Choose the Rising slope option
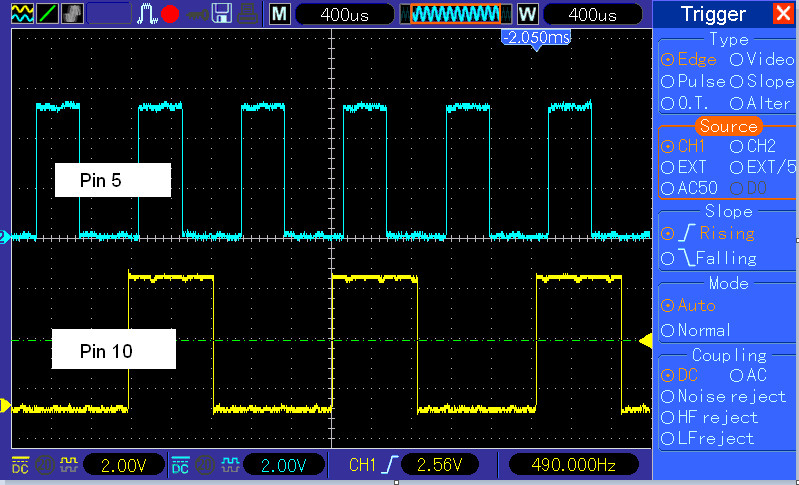The image size is (799, 485). 708,233
